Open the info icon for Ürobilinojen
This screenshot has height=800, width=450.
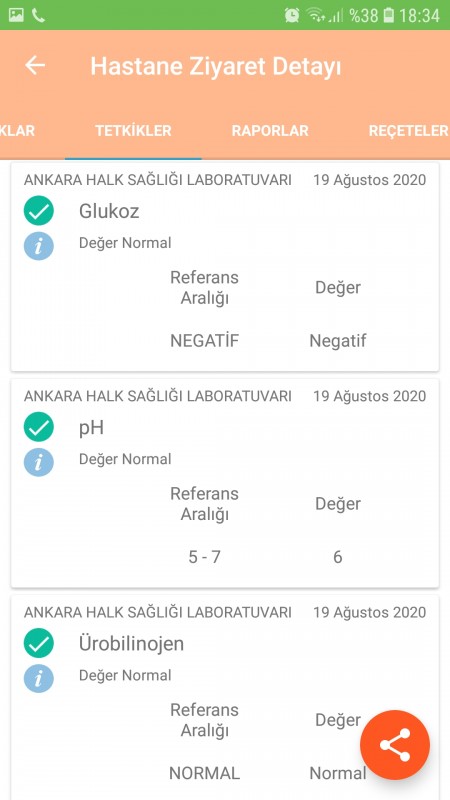point(39,678)
